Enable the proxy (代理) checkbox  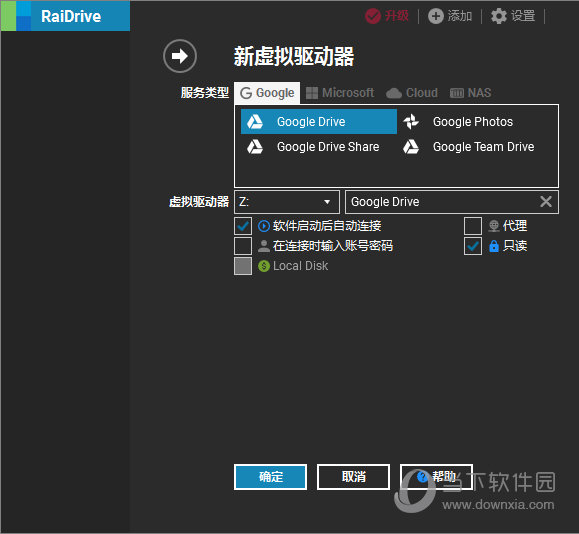click(473, 226)
